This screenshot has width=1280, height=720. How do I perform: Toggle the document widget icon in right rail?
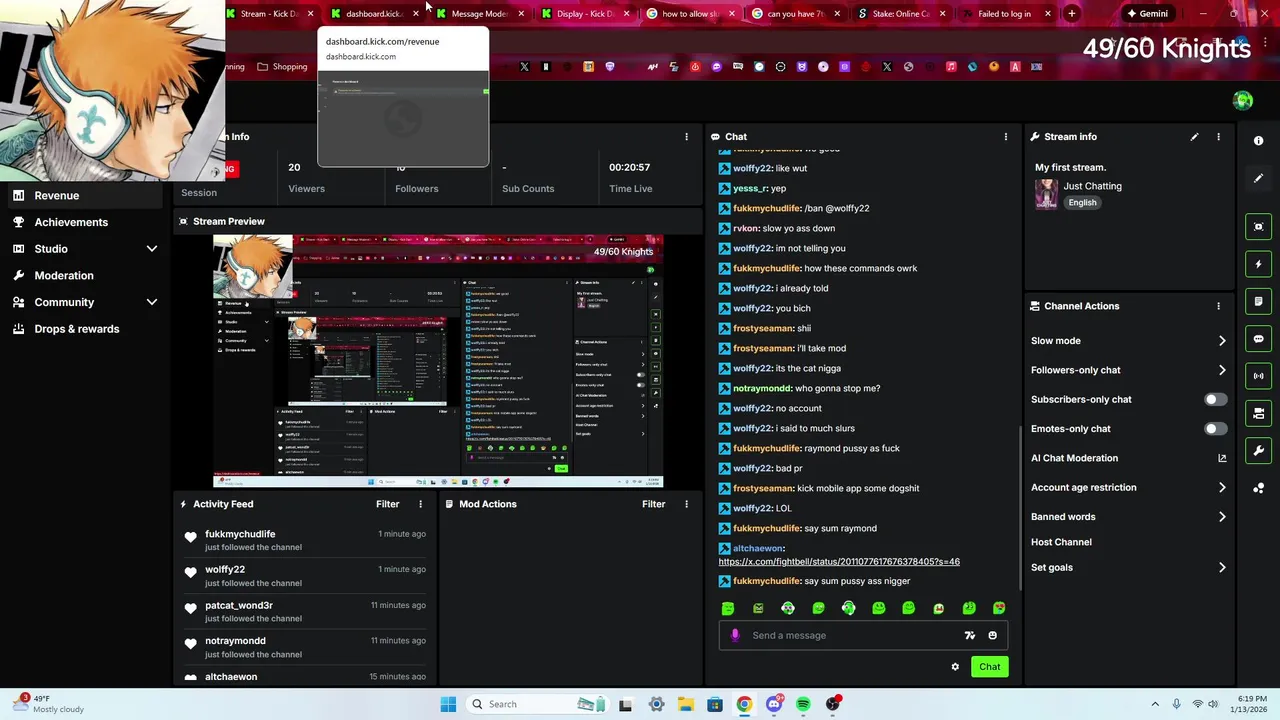pos(1258,301)
